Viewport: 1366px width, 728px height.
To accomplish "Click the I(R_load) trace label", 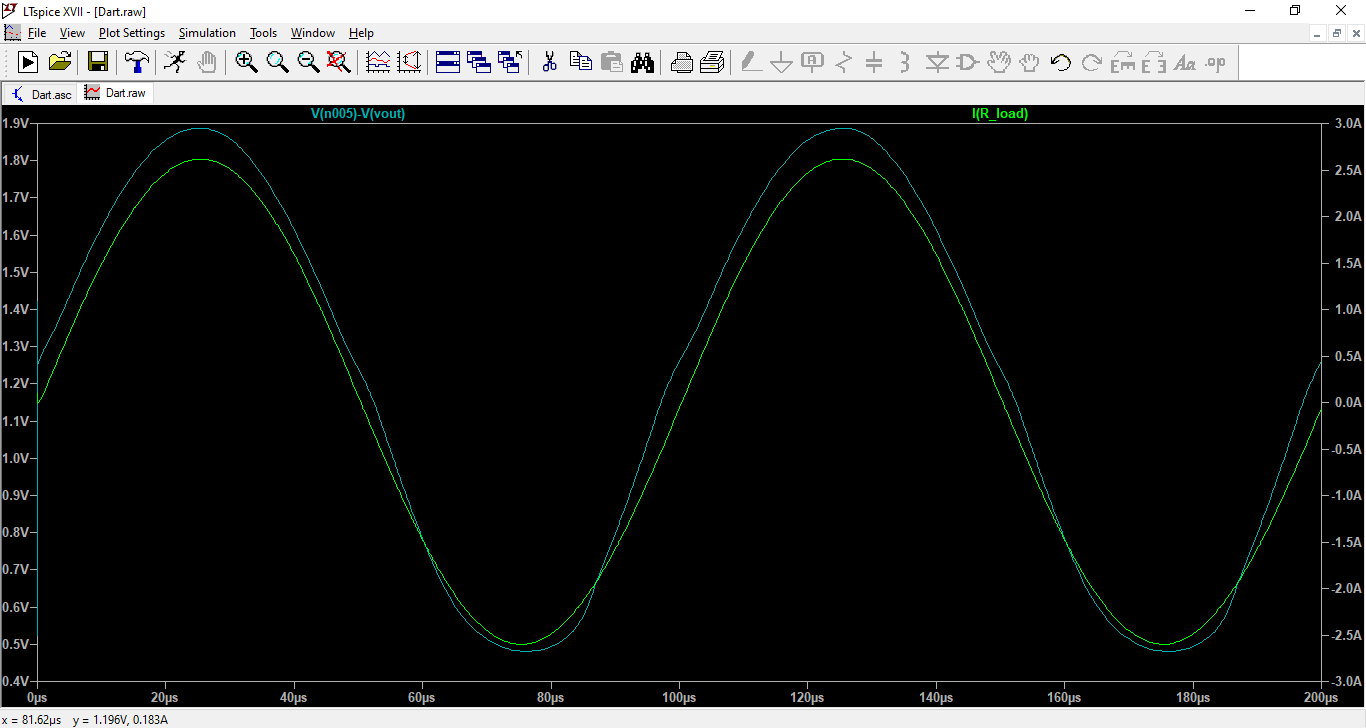I will tap(1000, 114).
